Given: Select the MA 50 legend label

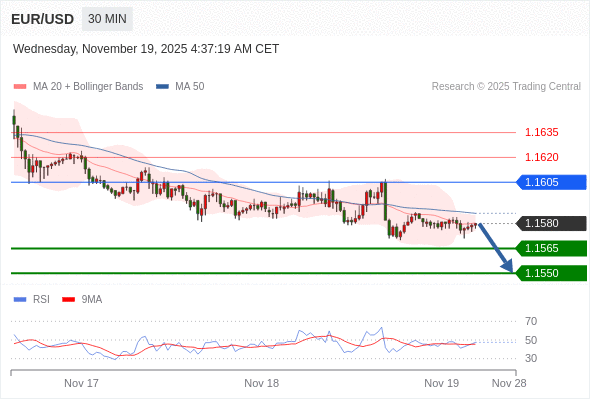Looking at the screenshot, I should [190, 87].
